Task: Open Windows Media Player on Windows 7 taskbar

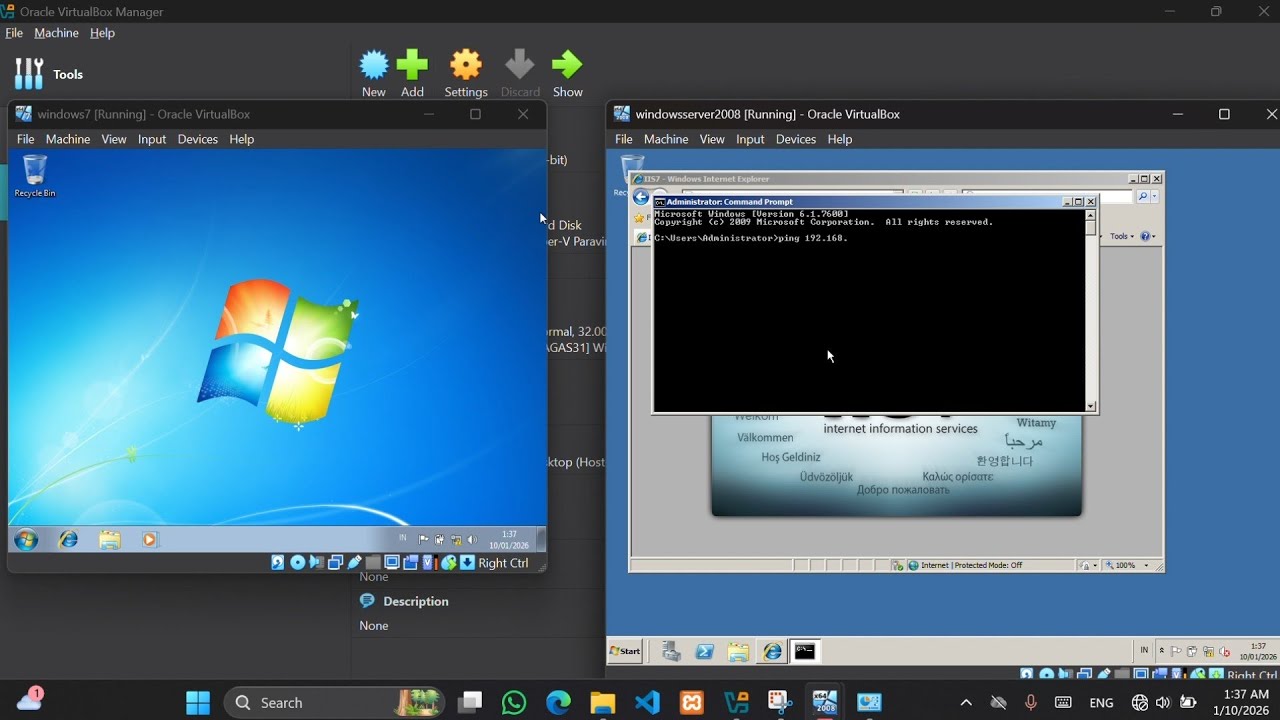Action: (x=149, y=540)
